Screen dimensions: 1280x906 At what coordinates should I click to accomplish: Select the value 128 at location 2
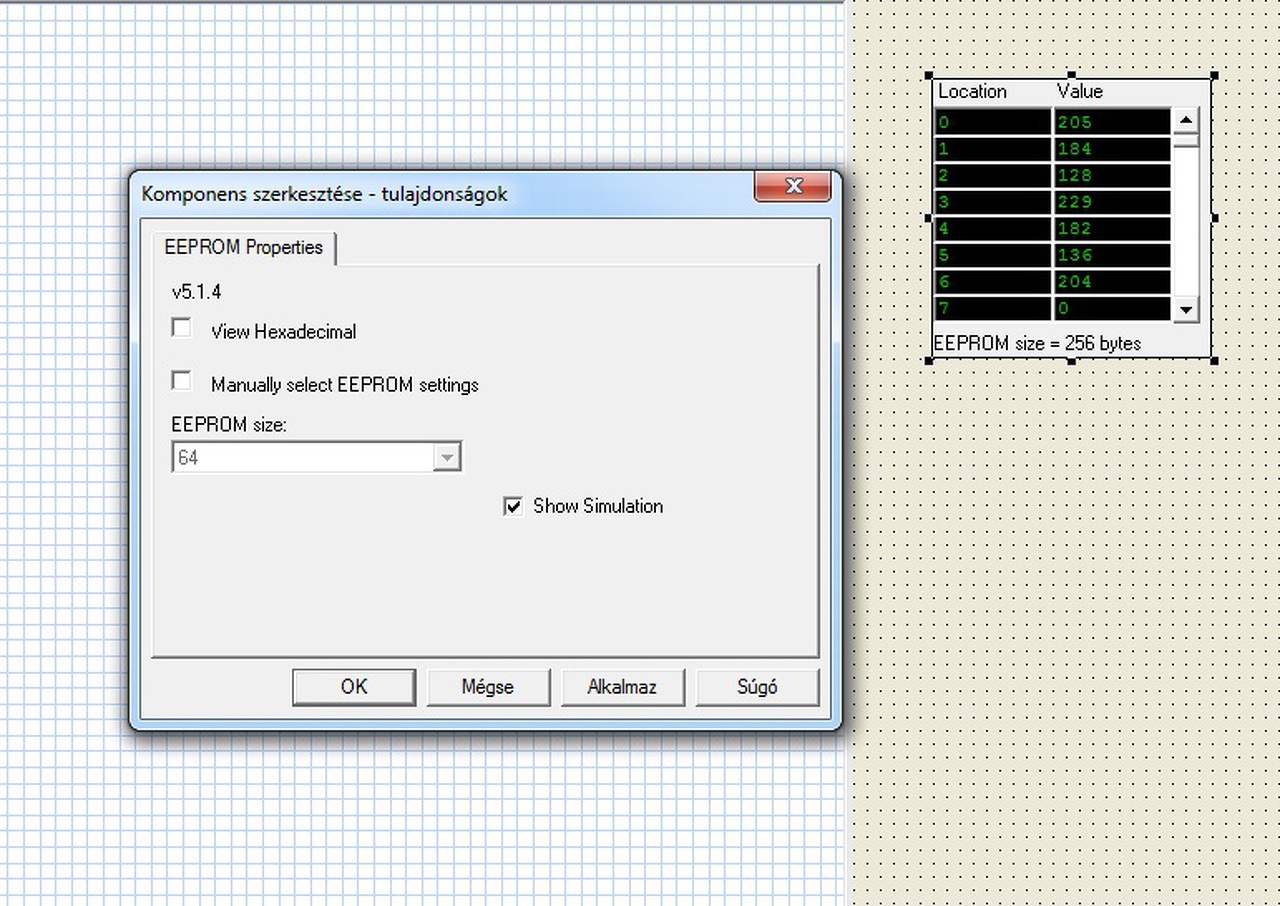[1112, 175]
